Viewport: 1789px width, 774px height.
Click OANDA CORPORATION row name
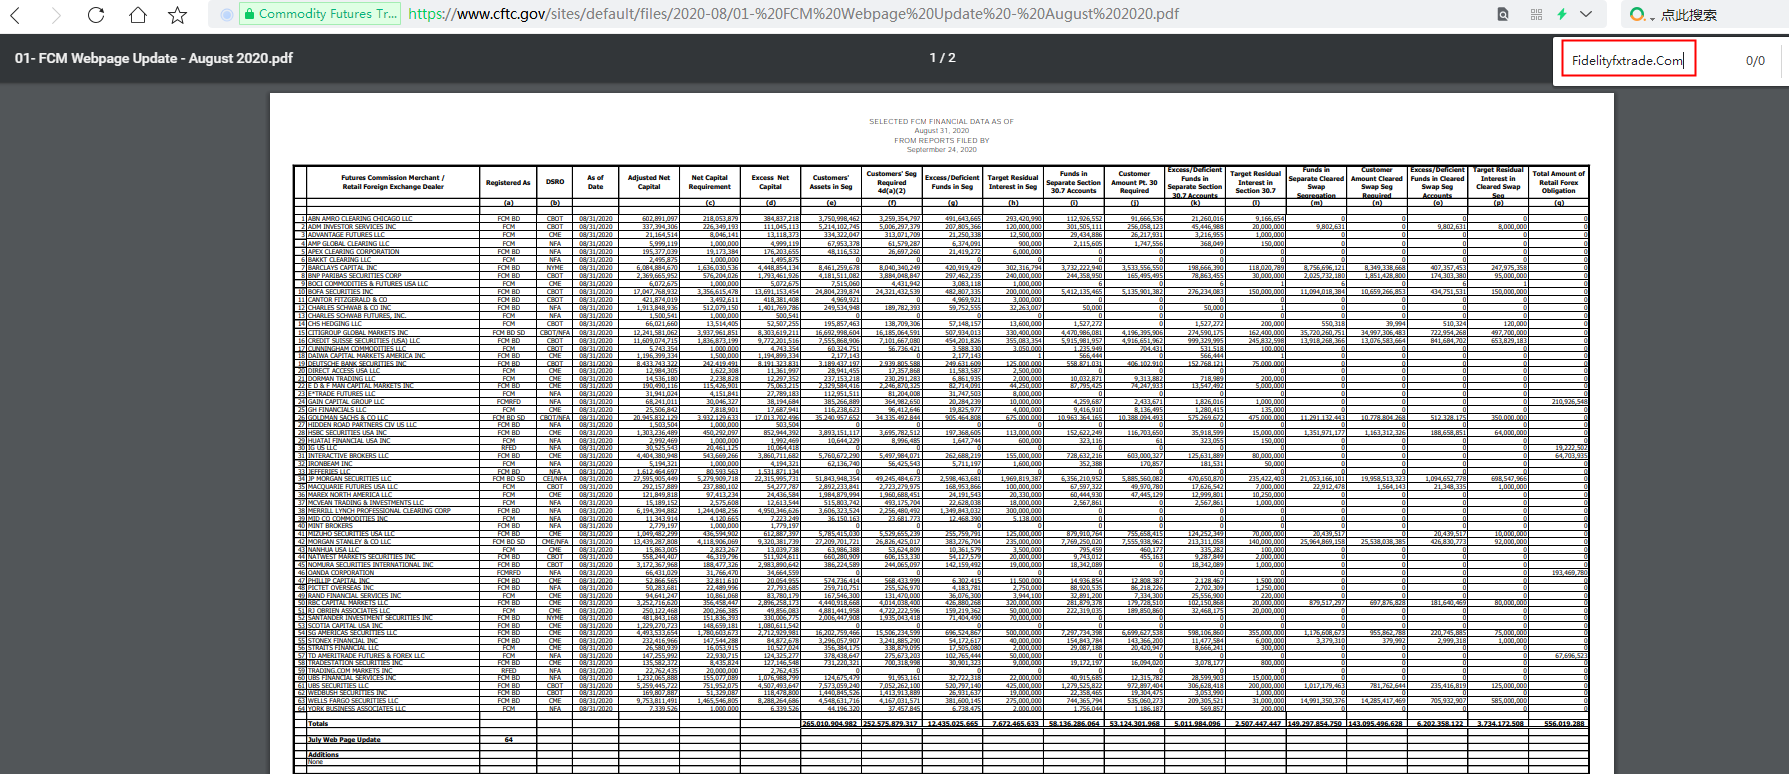coord(341,573)
